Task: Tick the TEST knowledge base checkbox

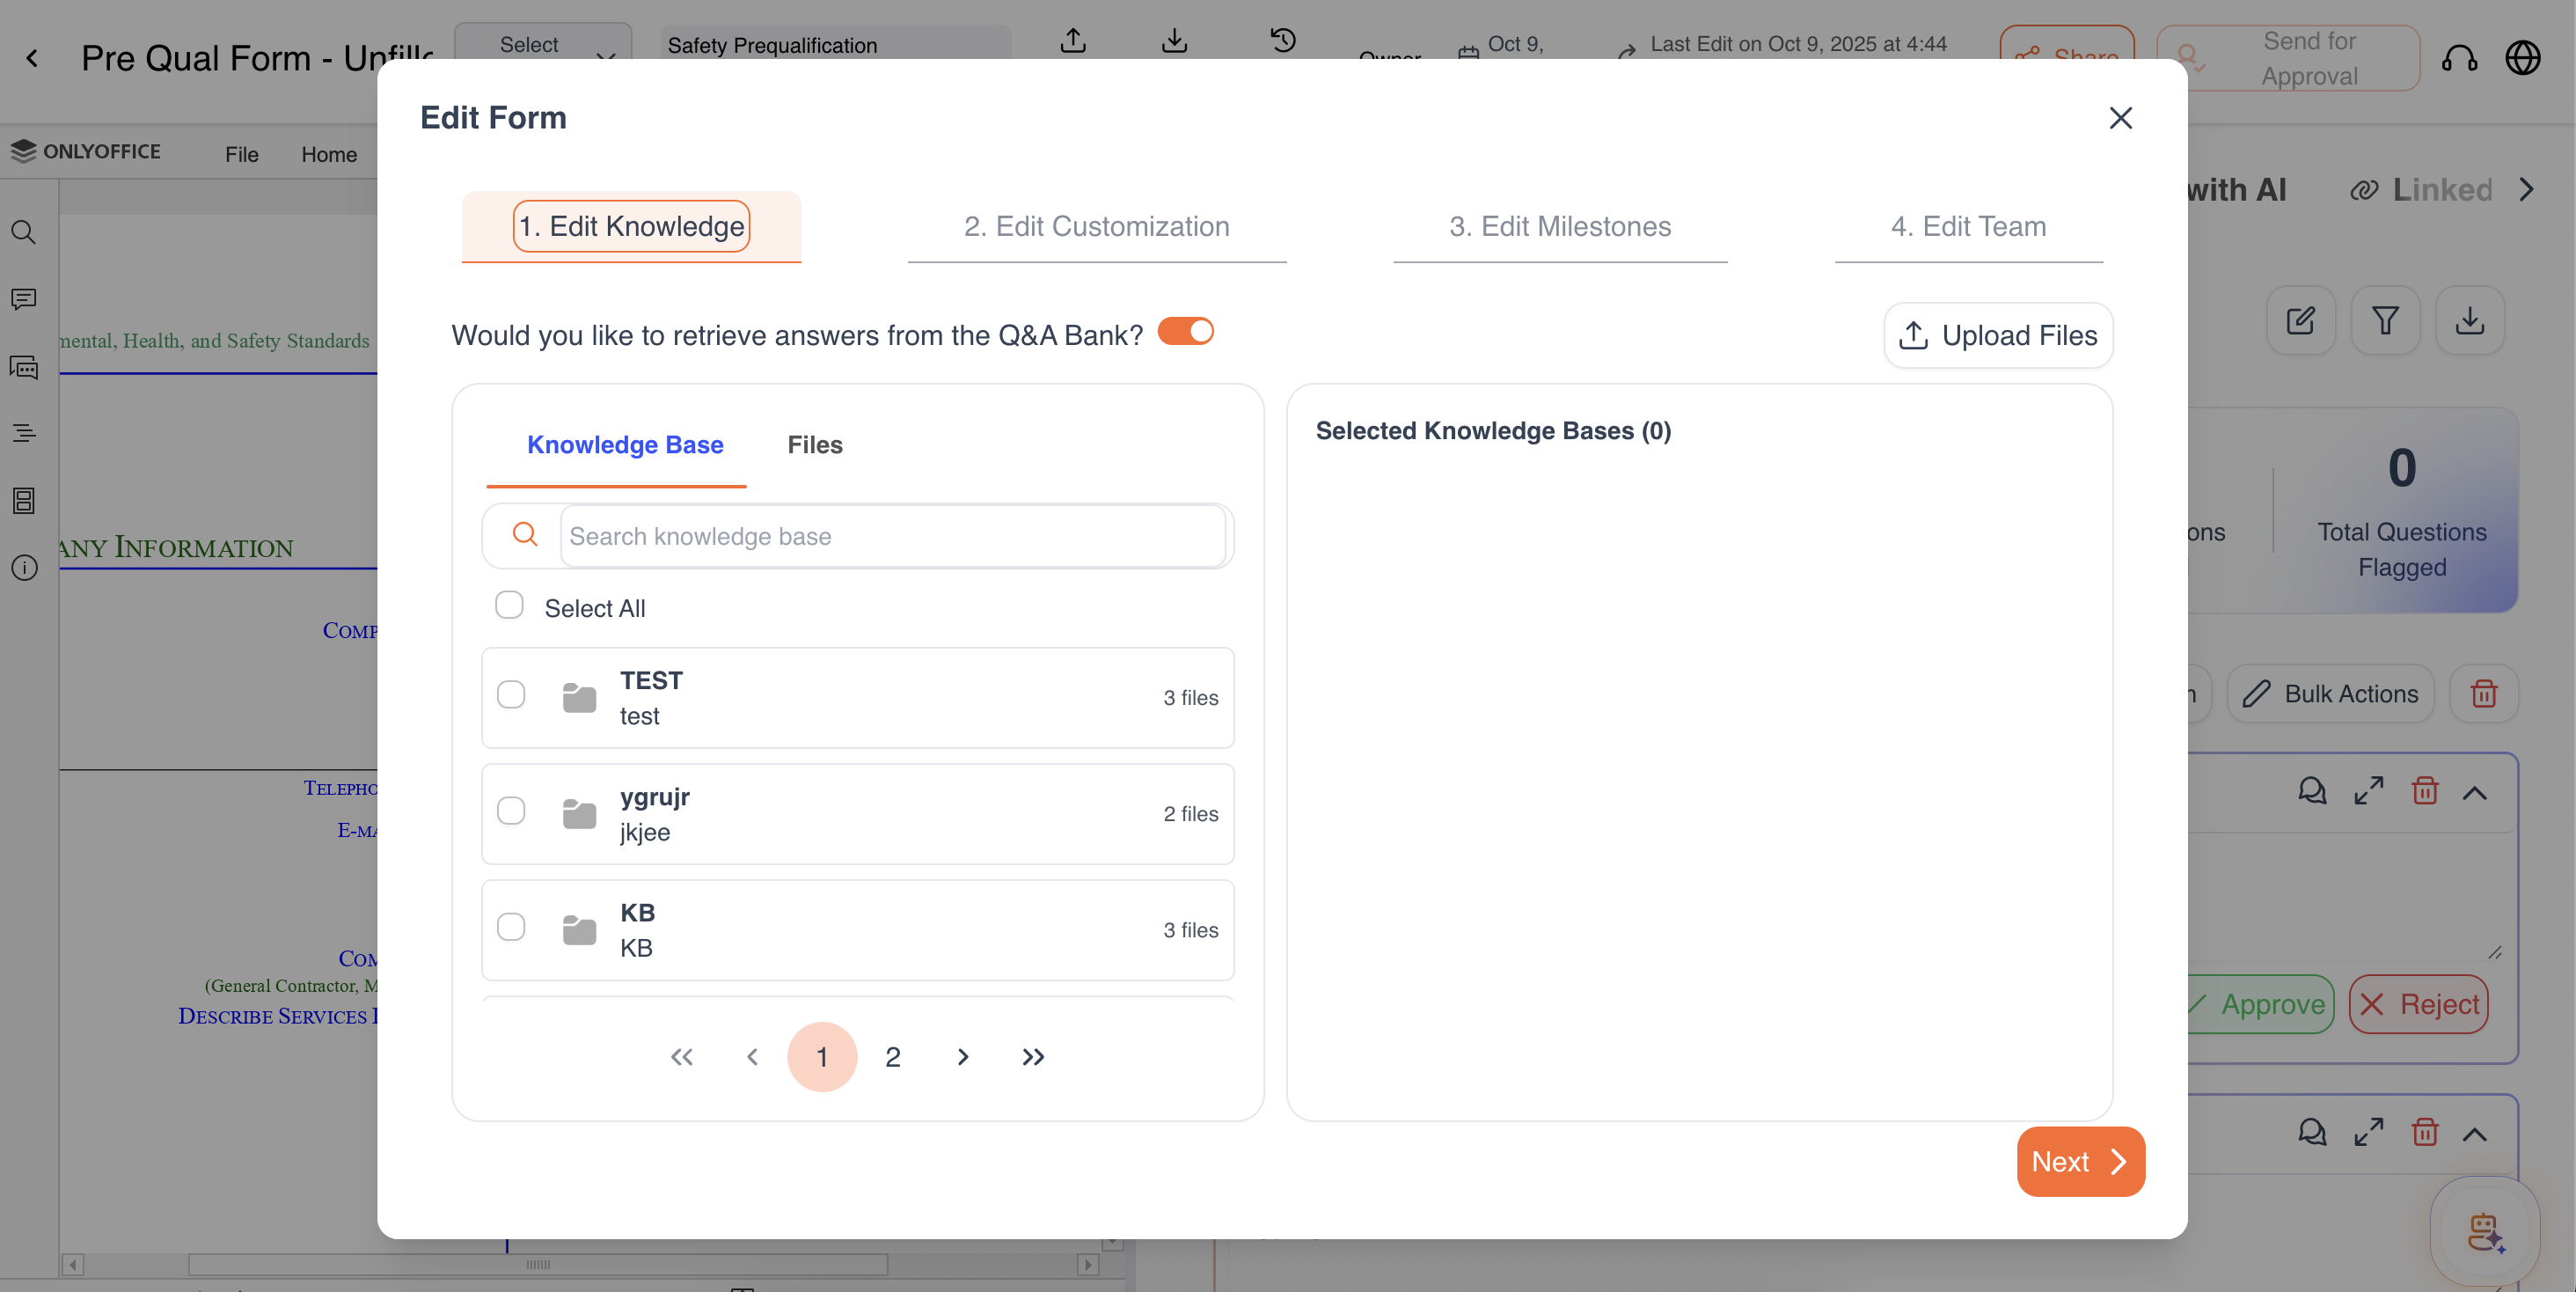Action: (511, 695)
